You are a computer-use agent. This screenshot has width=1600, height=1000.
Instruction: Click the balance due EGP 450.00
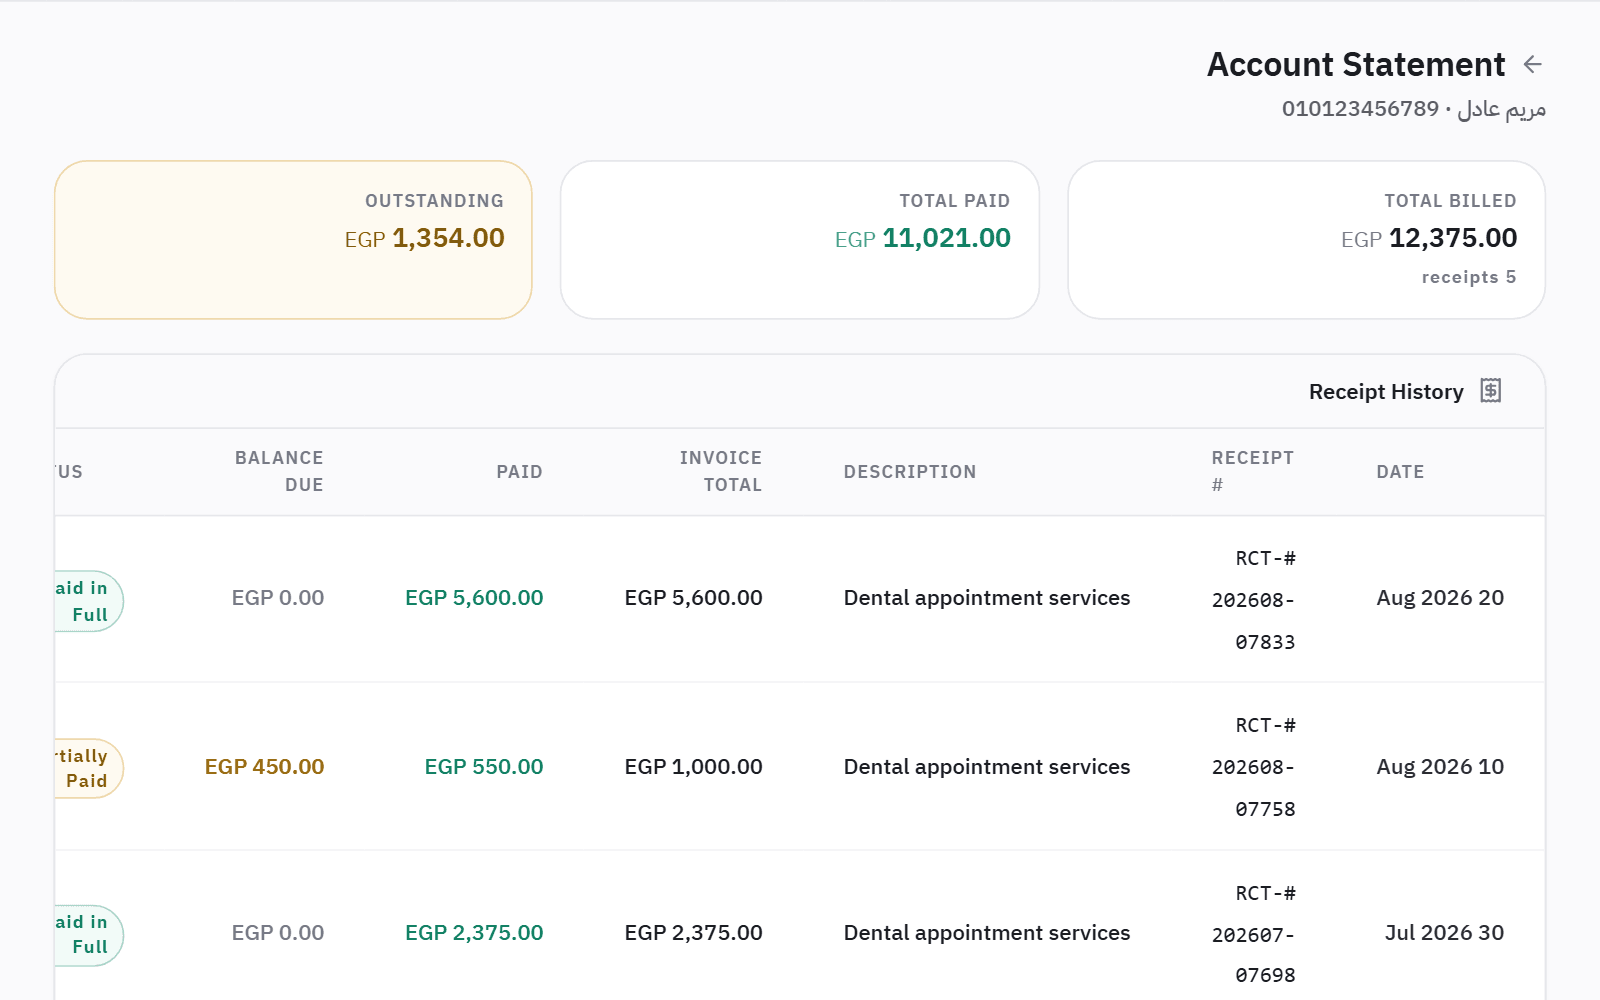[264, 767]
